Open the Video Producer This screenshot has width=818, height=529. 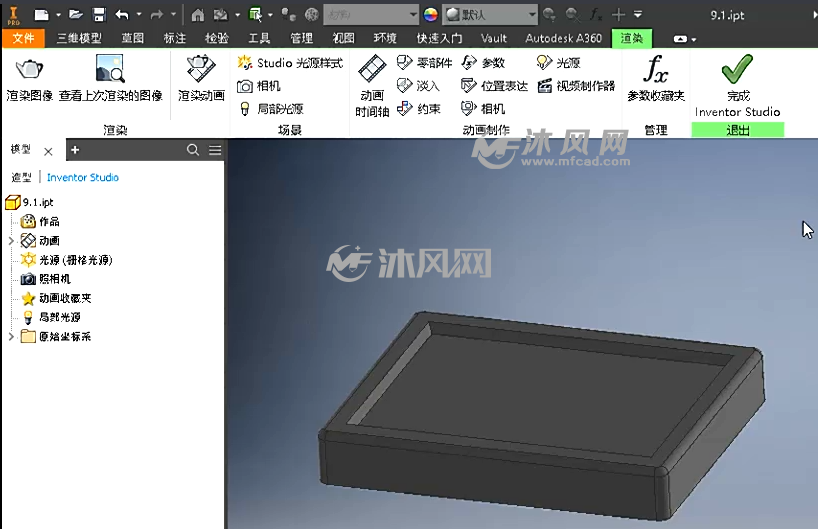pyautogui.click(x=576, y=86)
